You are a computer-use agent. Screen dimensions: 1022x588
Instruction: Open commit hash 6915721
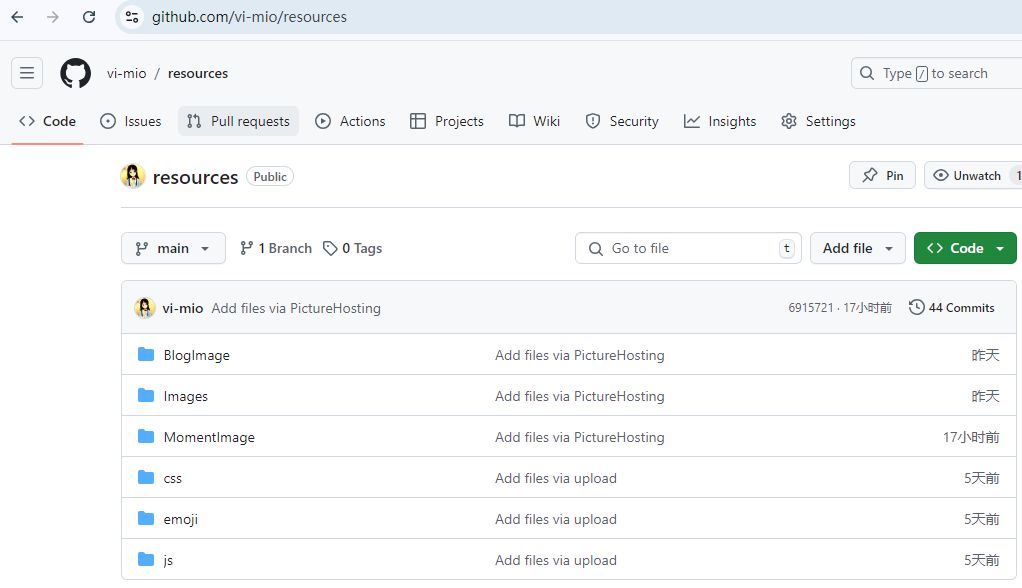click(811, 308)
